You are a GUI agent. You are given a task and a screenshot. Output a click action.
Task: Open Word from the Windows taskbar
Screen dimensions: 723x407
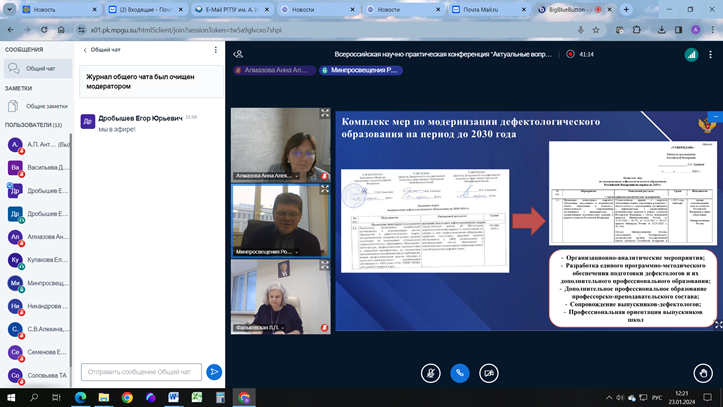[x=173, y=397]
